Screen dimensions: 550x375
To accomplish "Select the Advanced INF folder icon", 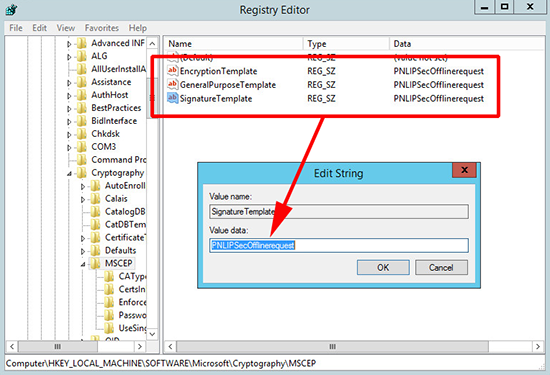I will [x=82, y=43].
